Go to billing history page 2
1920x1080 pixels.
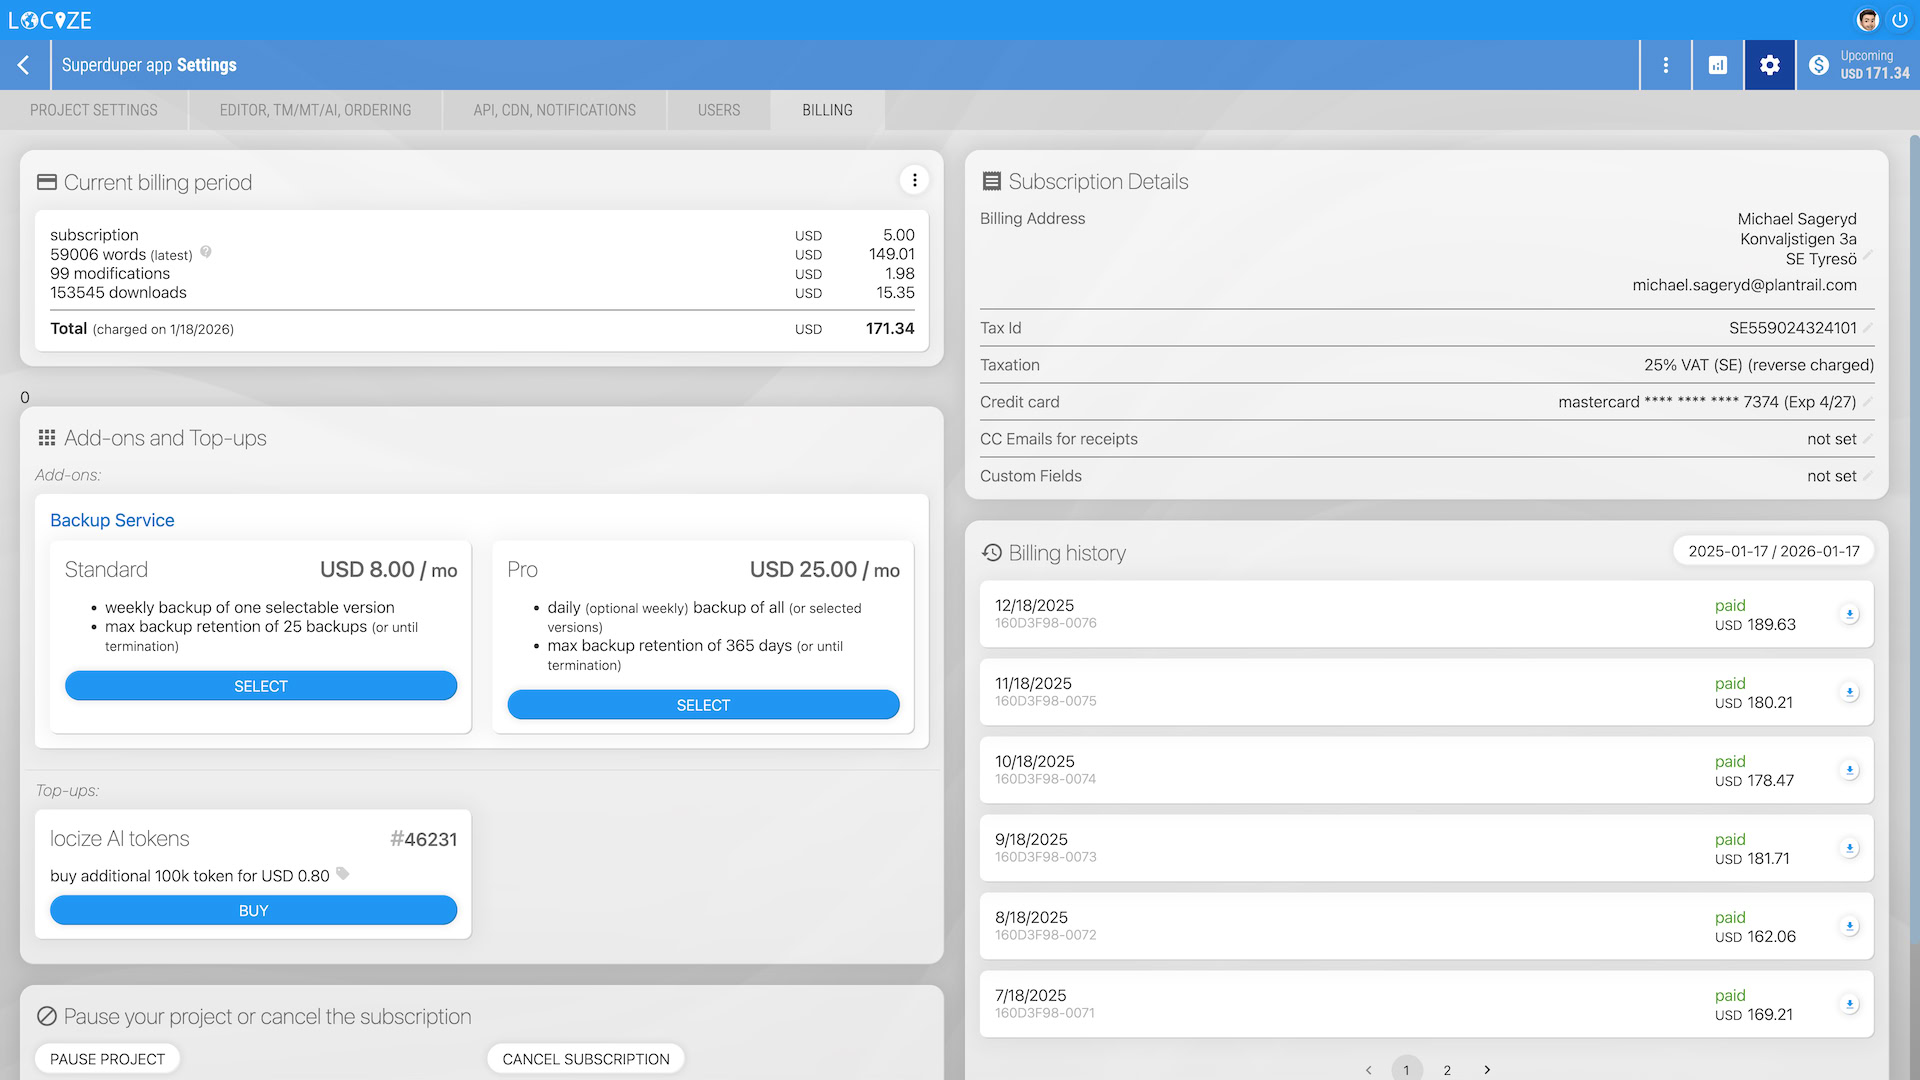click(x=1447, y=1069)
